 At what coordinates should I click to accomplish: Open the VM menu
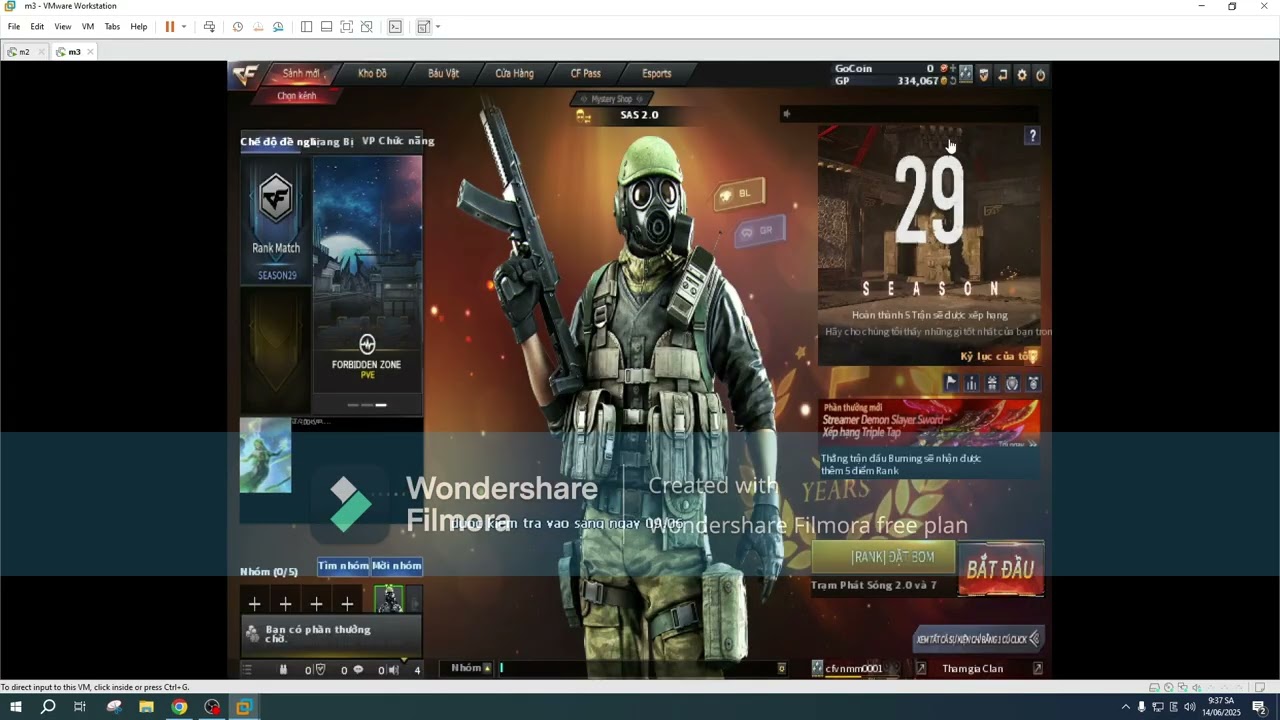(x=88, y=27)
